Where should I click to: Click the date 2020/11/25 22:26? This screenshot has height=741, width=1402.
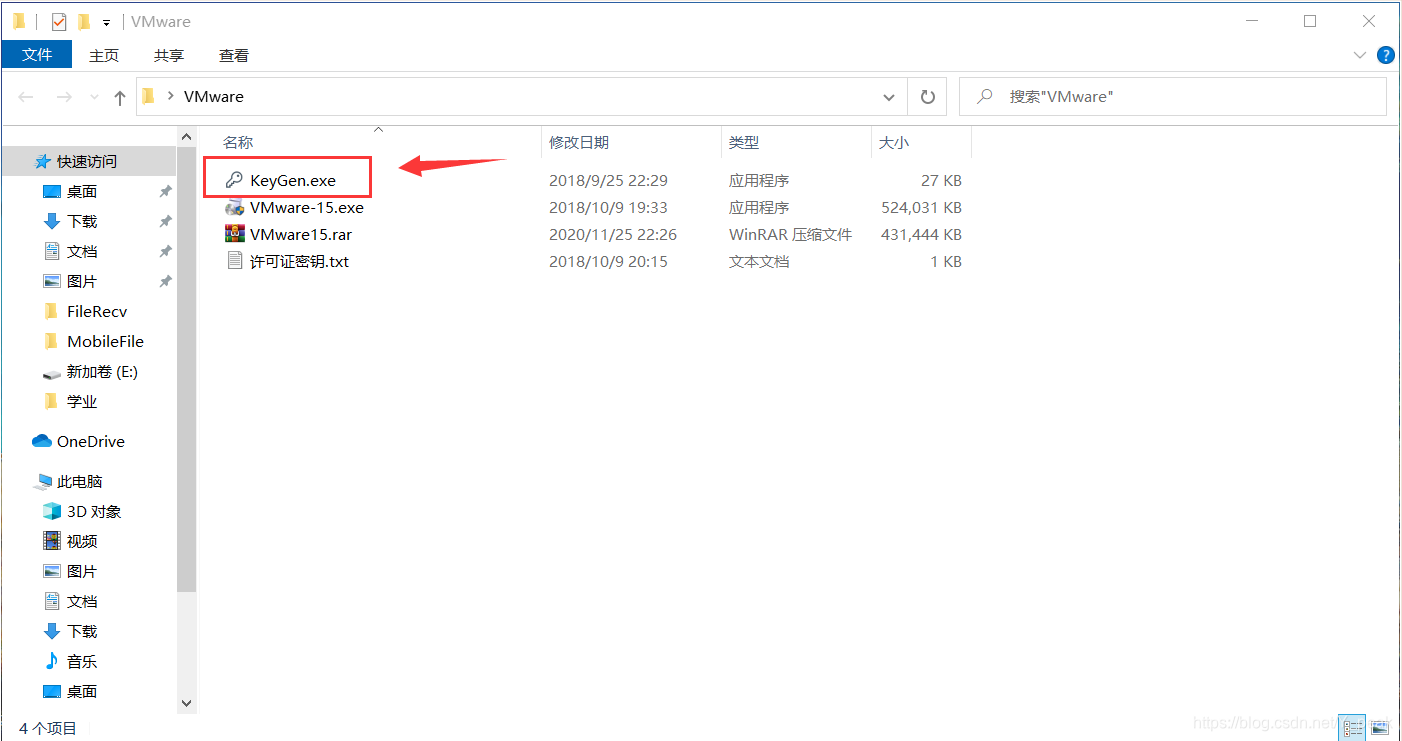(x=613, y=235)
